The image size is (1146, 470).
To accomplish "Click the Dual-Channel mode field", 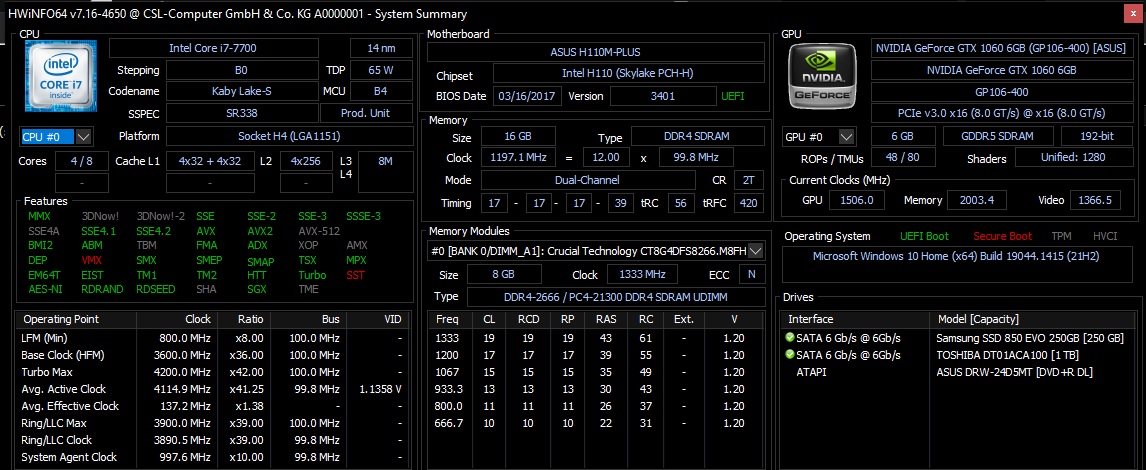I will point(588,180).
